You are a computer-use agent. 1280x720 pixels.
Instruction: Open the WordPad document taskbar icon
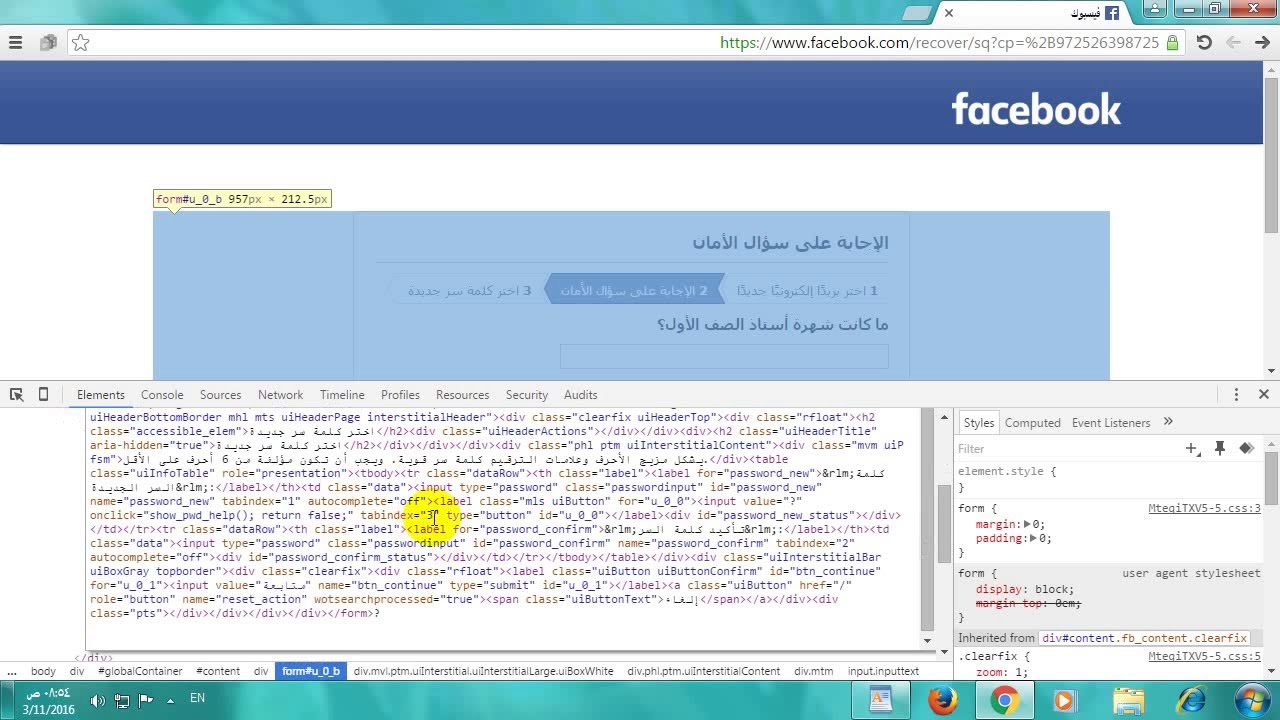[x=880, y=700]
